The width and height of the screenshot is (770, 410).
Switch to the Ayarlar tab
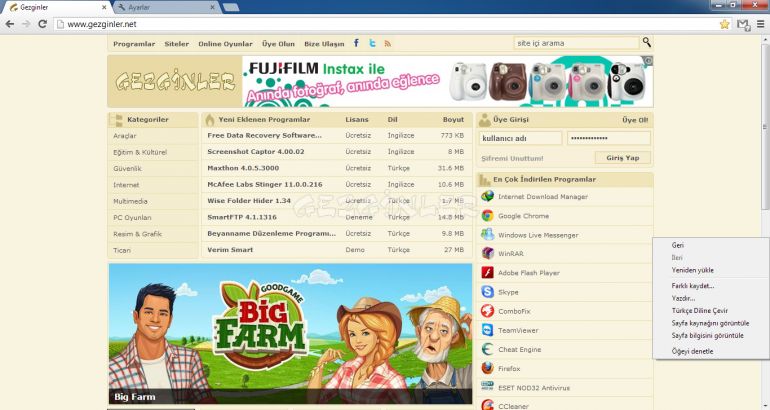click(165, 7)
